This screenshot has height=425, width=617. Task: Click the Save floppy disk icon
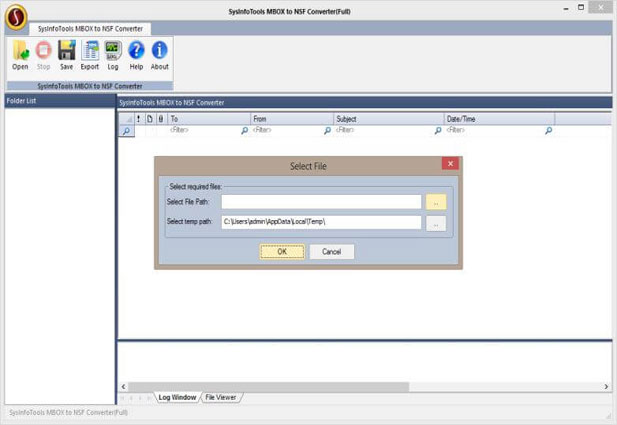click(67, 55)
